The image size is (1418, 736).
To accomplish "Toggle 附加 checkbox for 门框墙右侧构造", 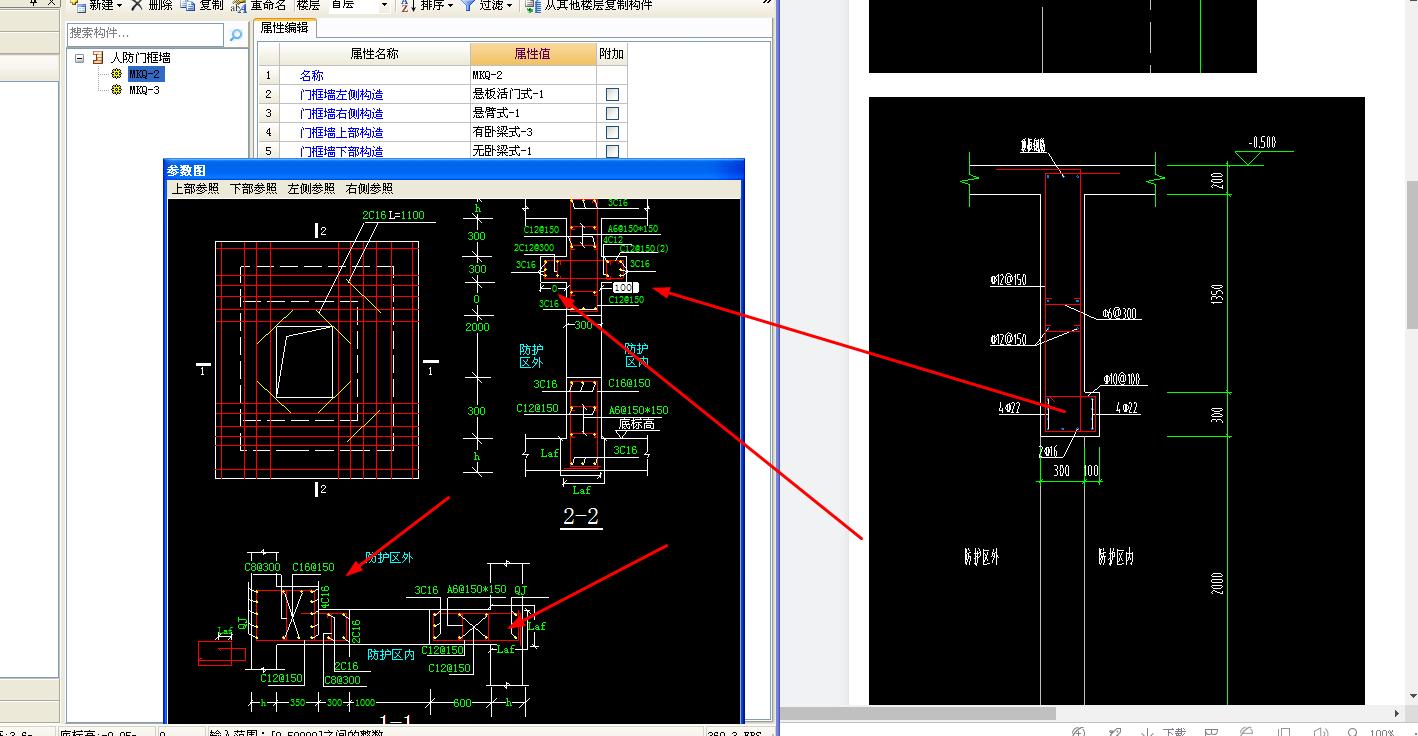I will [x=612, y=113].
